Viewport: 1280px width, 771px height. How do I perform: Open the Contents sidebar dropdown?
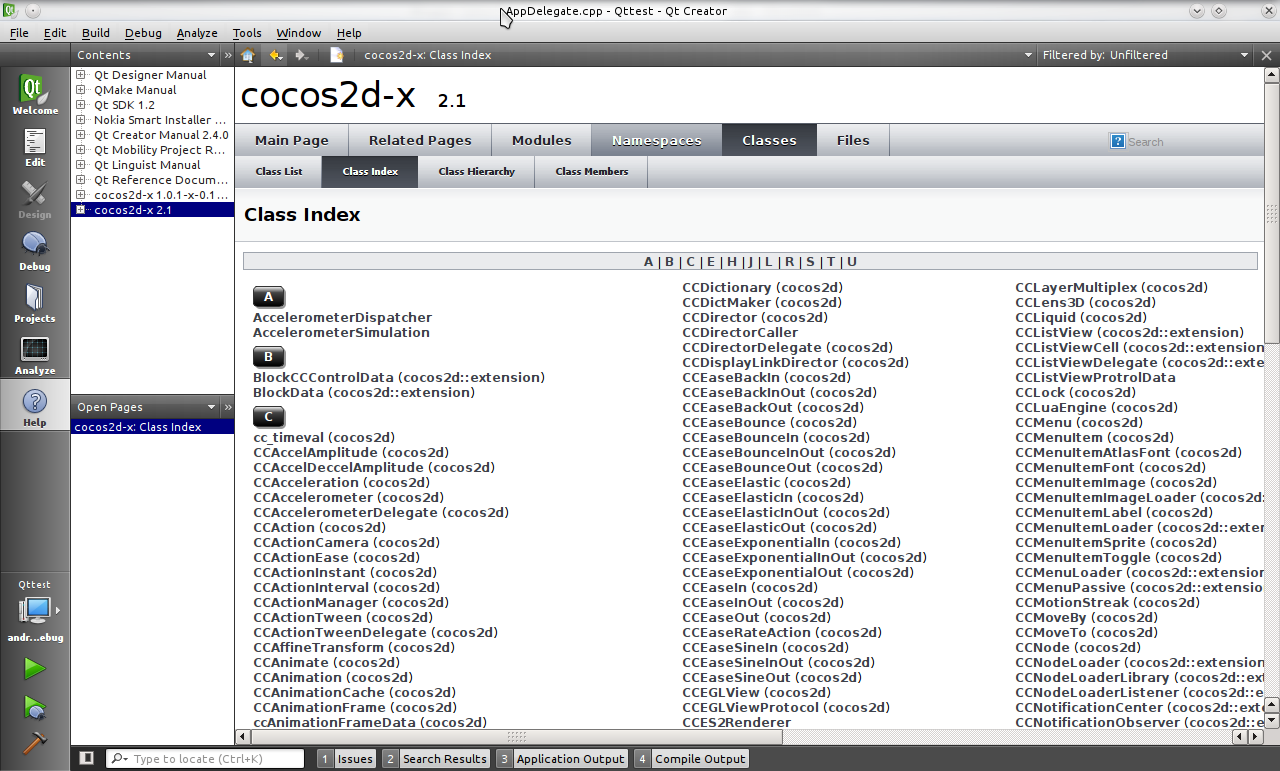click(x=211, y=55)
